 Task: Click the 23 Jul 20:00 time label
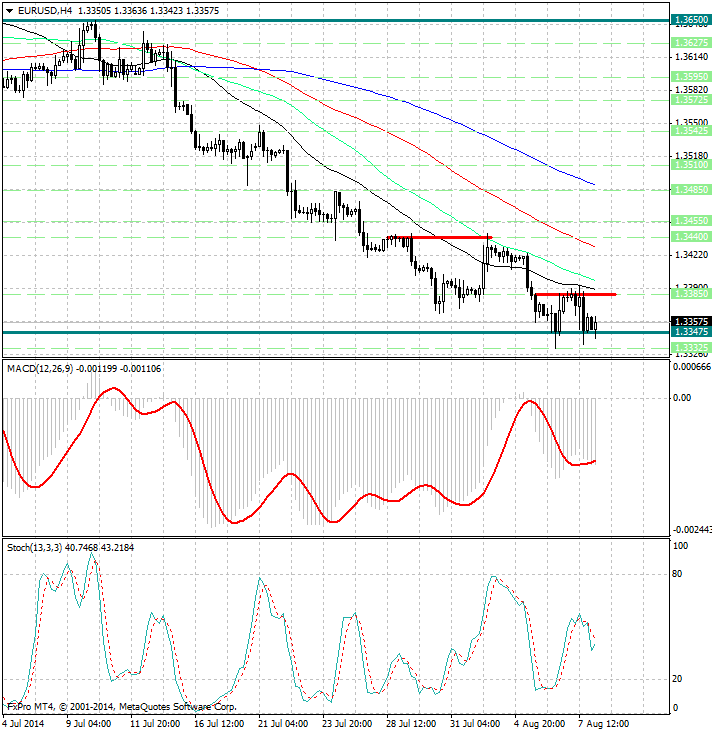coord(347,724)
